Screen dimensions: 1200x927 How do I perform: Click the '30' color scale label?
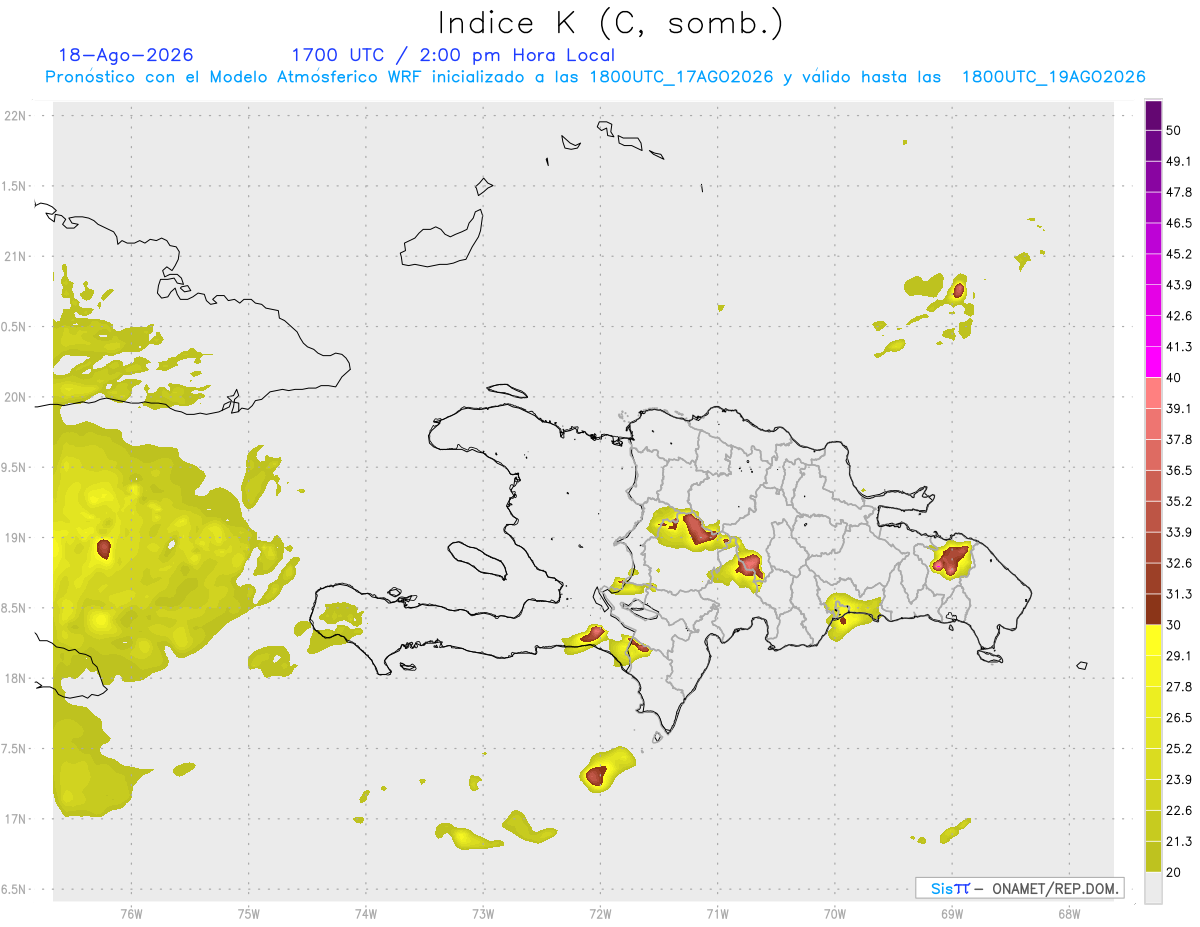click(x=1174, y=625)
